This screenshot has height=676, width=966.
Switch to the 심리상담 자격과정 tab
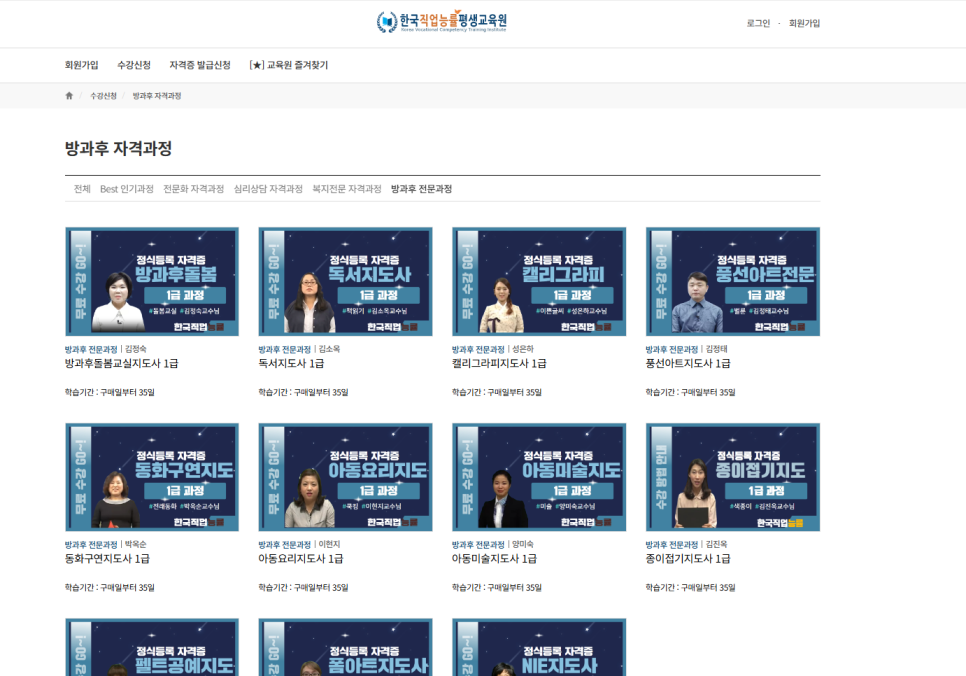coord(268,189)
